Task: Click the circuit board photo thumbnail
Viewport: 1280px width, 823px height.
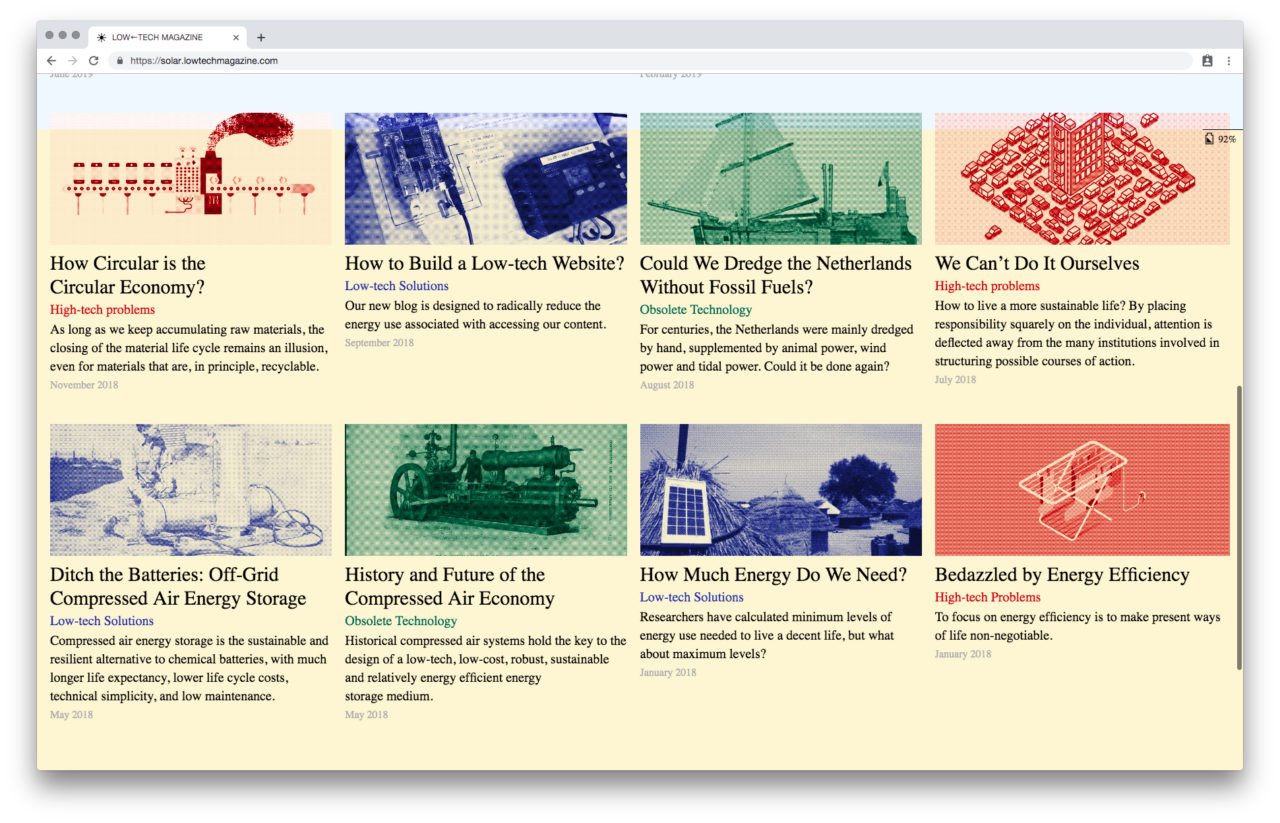Action: [x=486, y=178]
